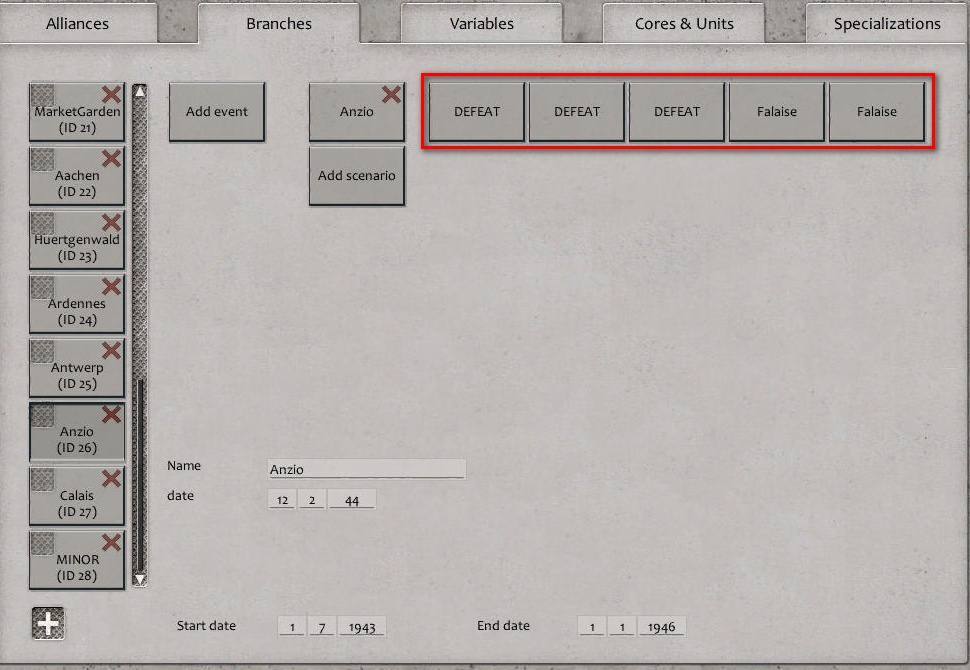Switch to the Alliances tab

[78, 23]
